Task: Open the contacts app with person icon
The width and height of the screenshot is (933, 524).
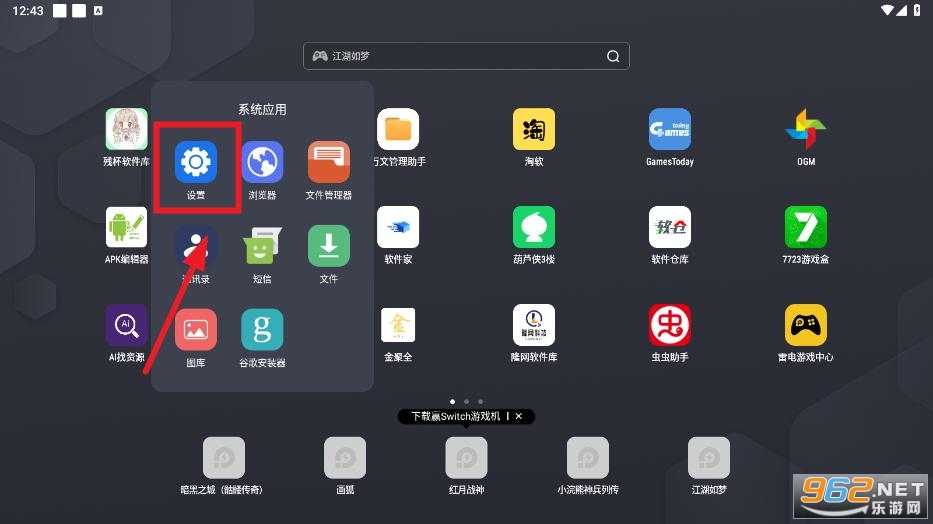Action: [x=196, y=246]
